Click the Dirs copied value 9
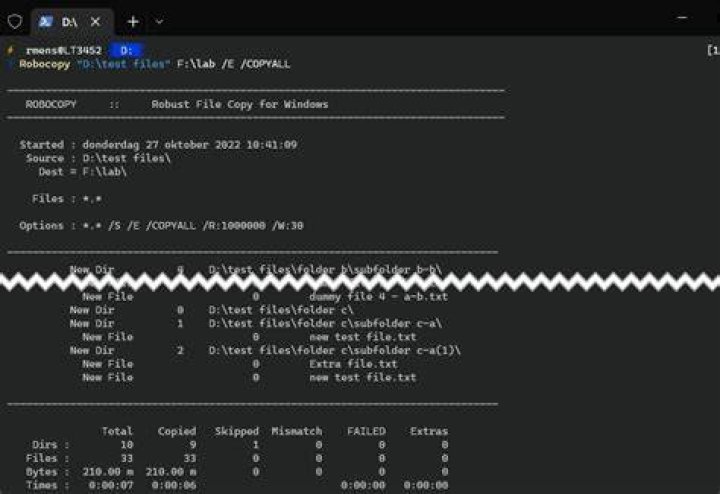This screenshot has width=720, height=494. [x=193, y=444]
